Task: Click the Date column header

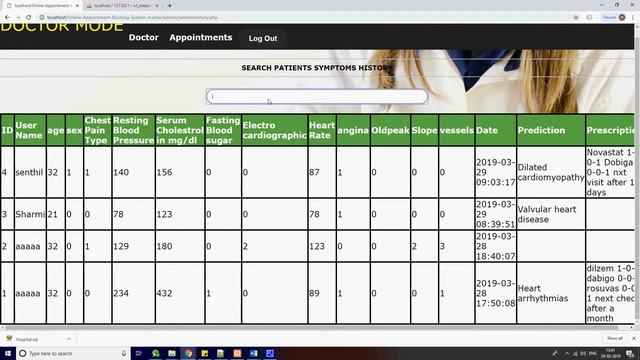Action: (496, 130)
